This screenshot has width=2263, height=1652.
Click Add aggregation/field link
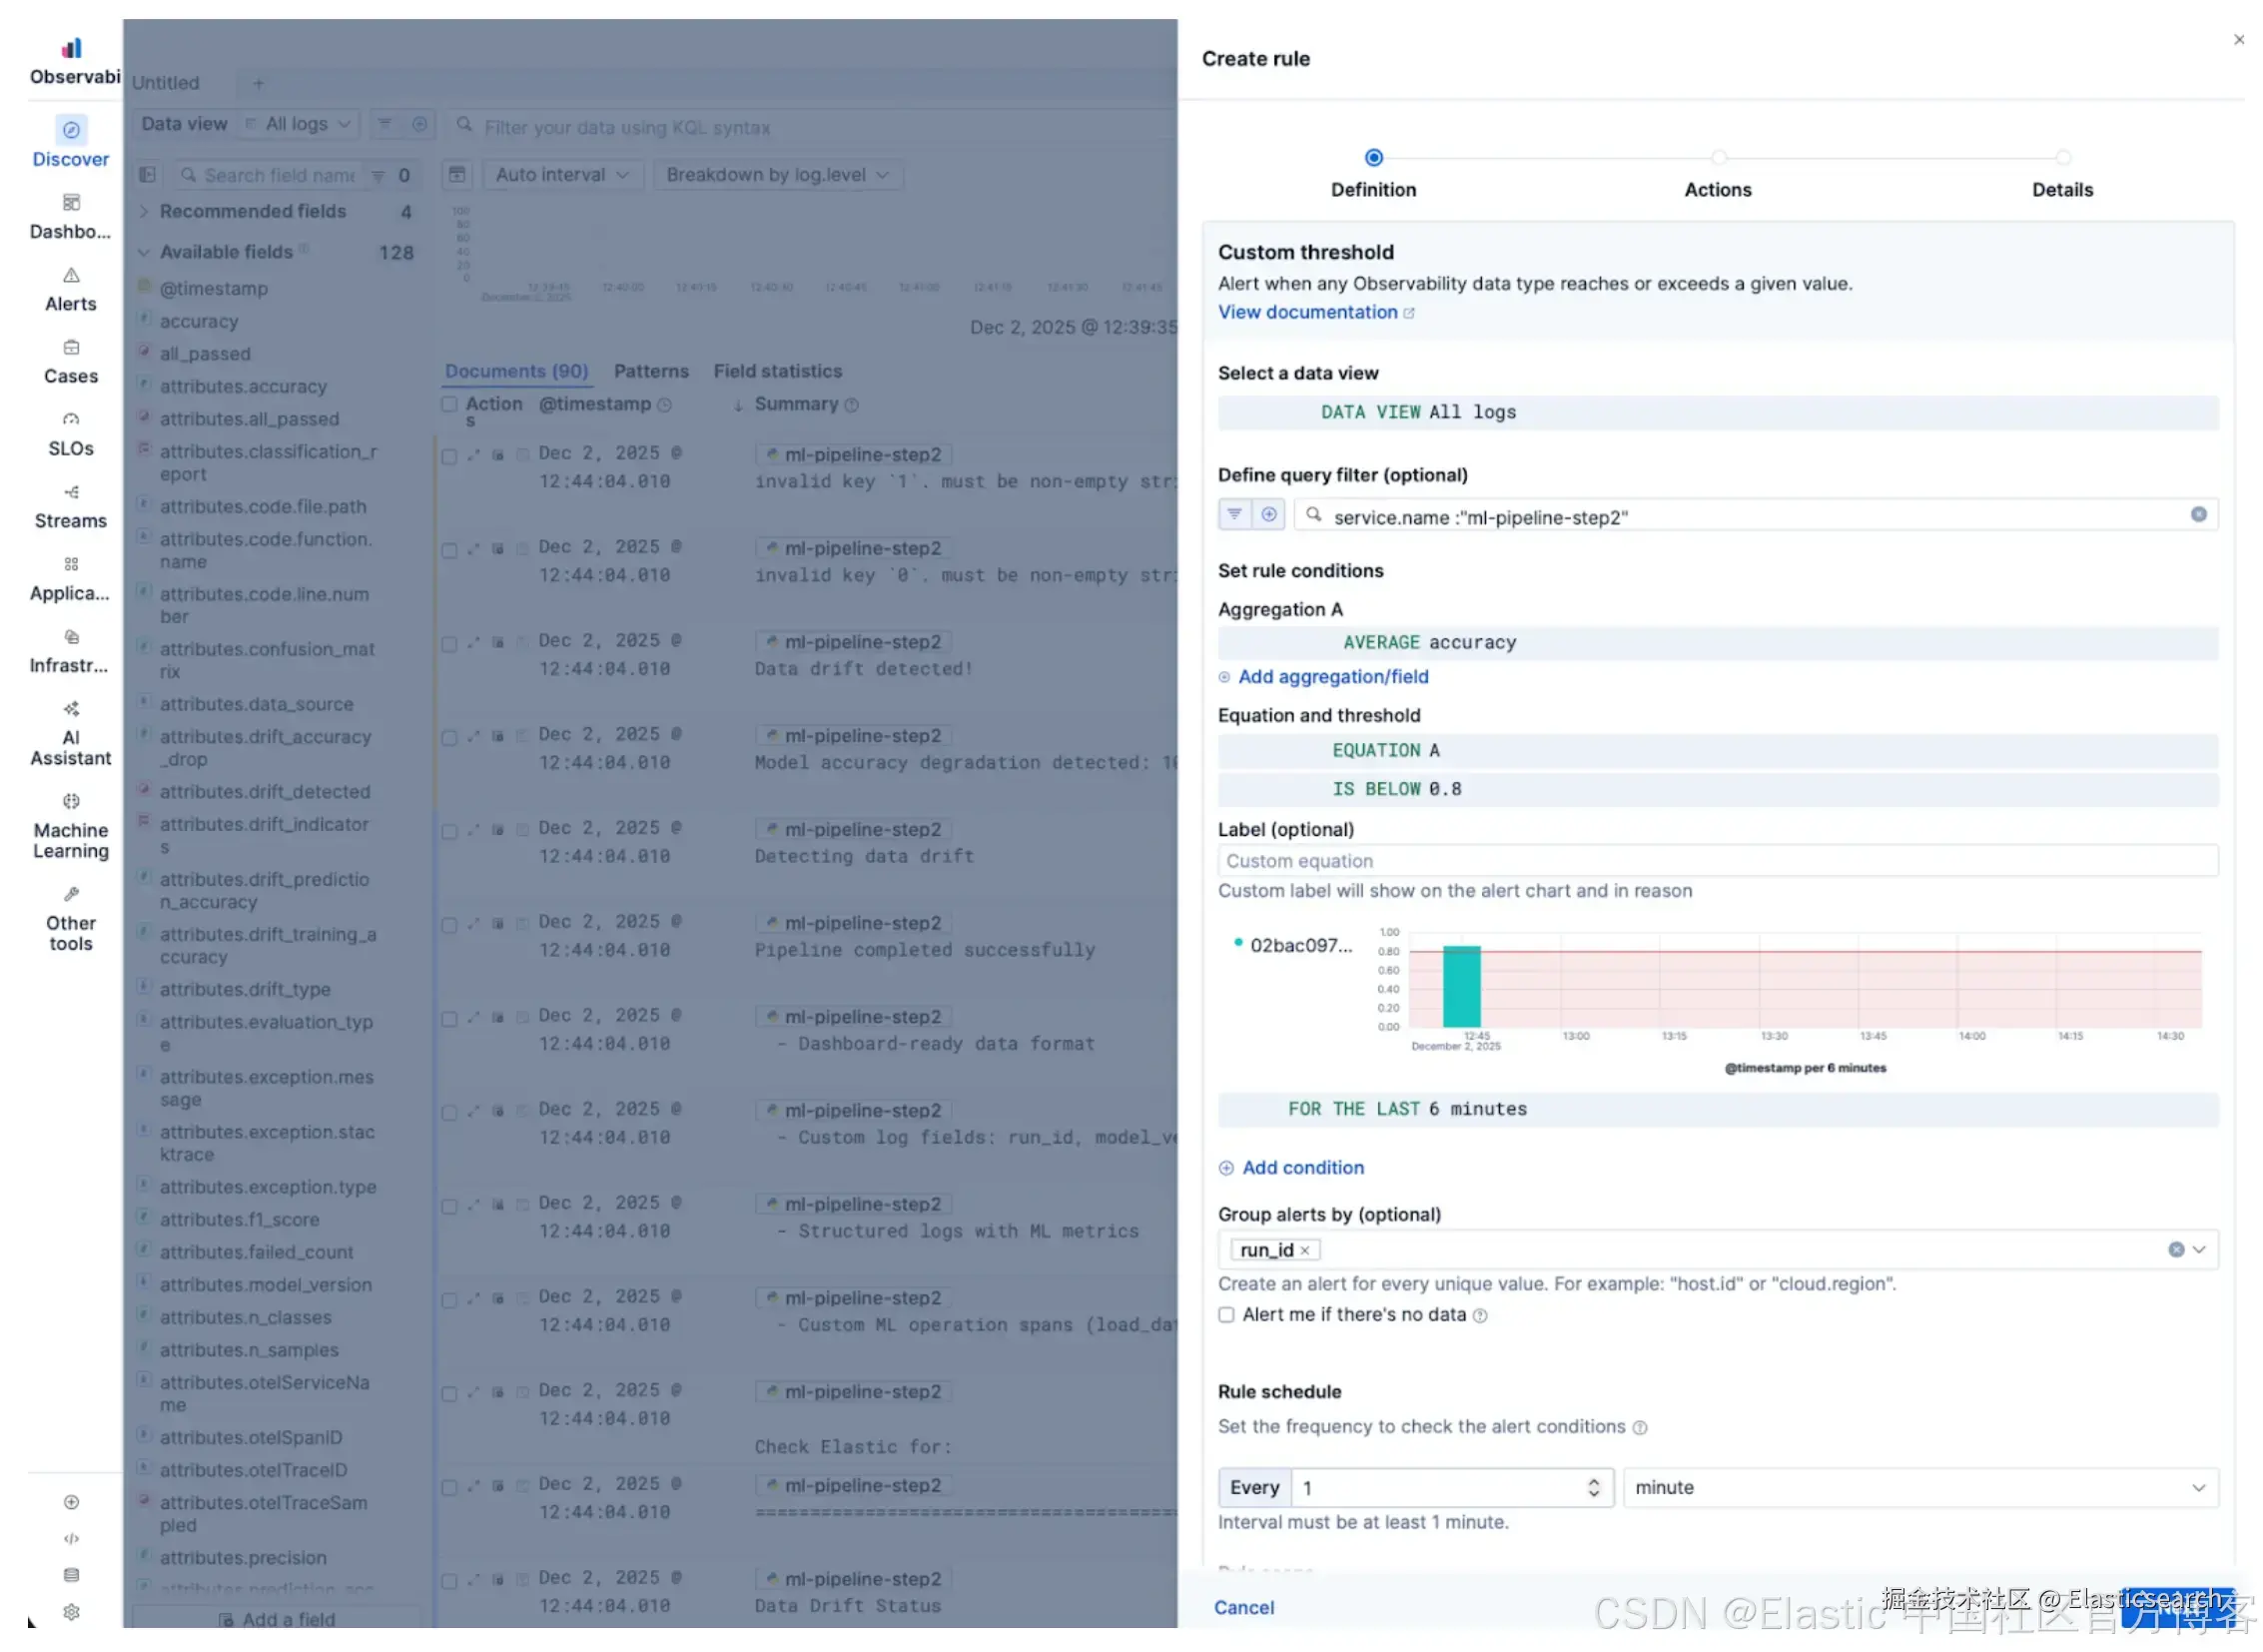[x=1332, y=678]
